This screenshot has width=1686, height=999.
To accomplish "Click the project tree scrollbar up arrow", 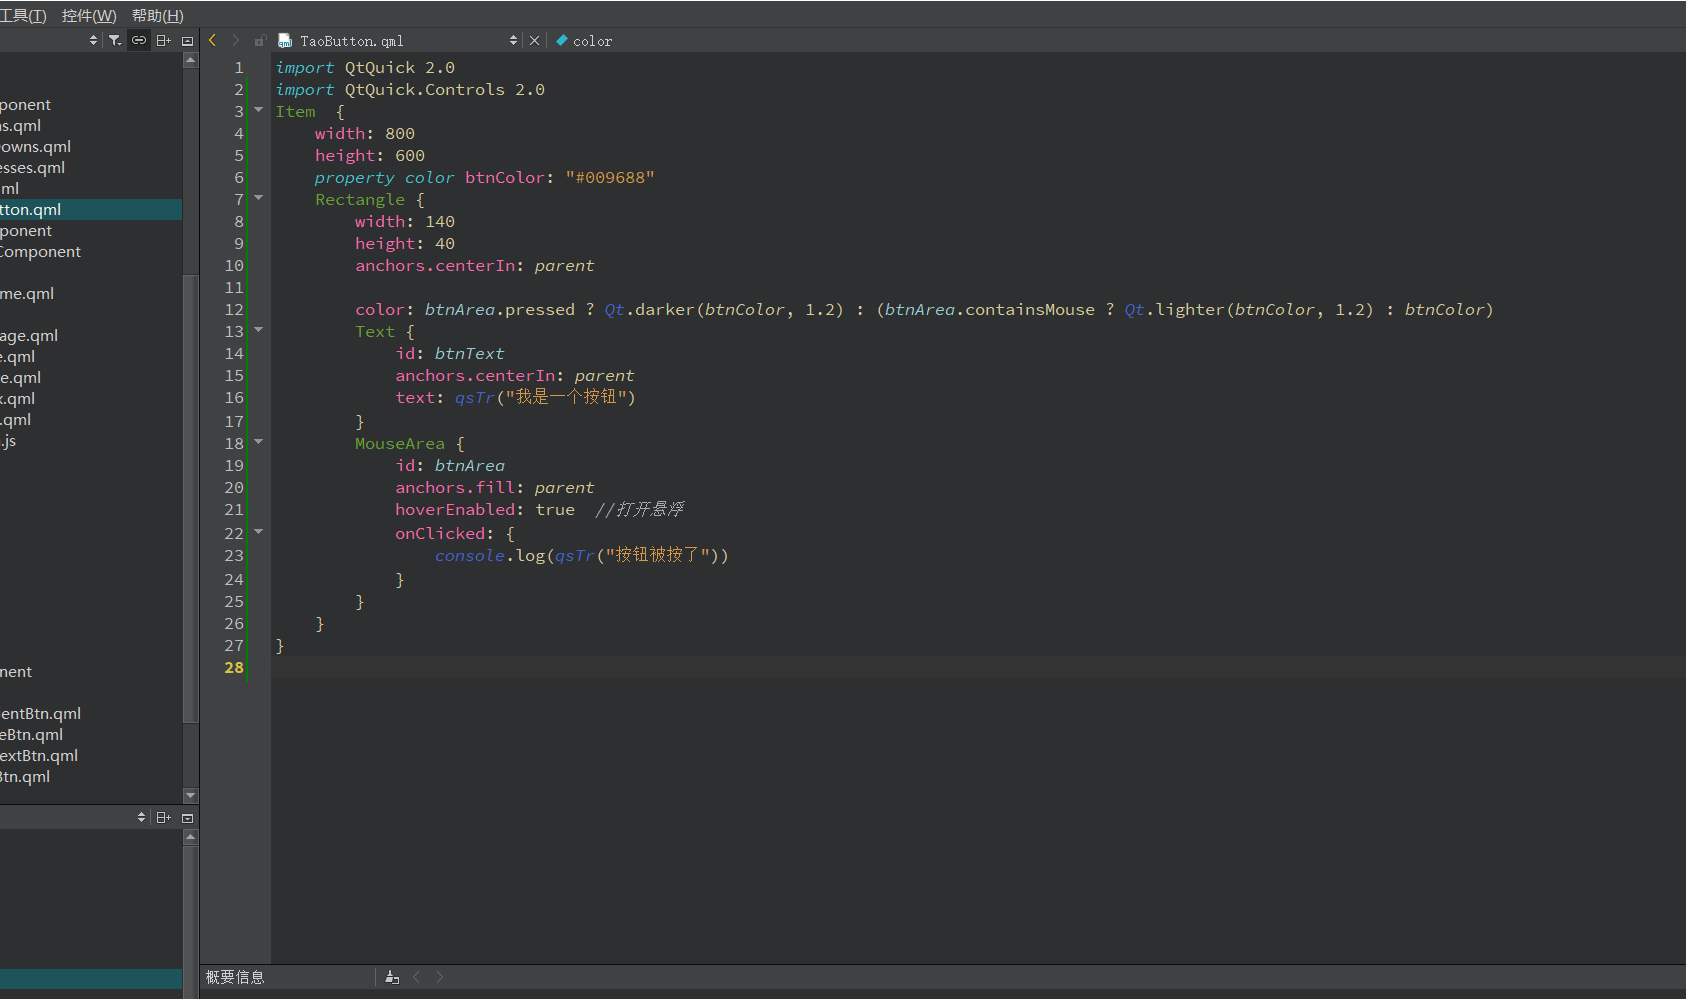I will coord(191,60).
